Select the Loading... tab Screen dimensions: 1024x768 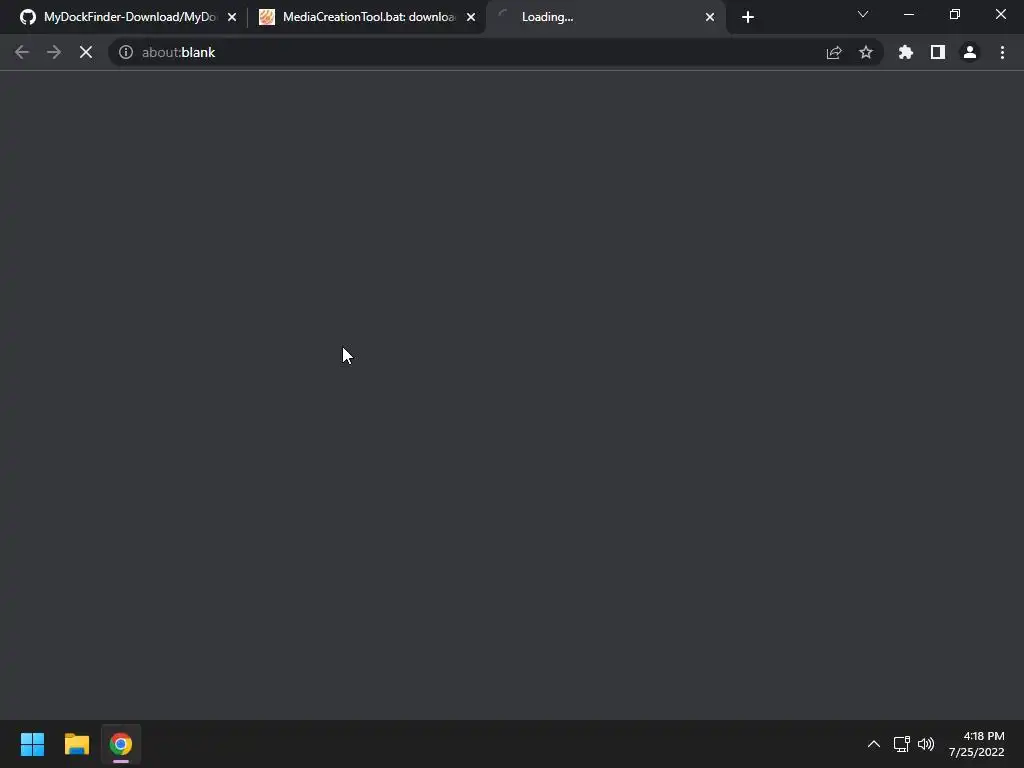(x=605, y=17)
